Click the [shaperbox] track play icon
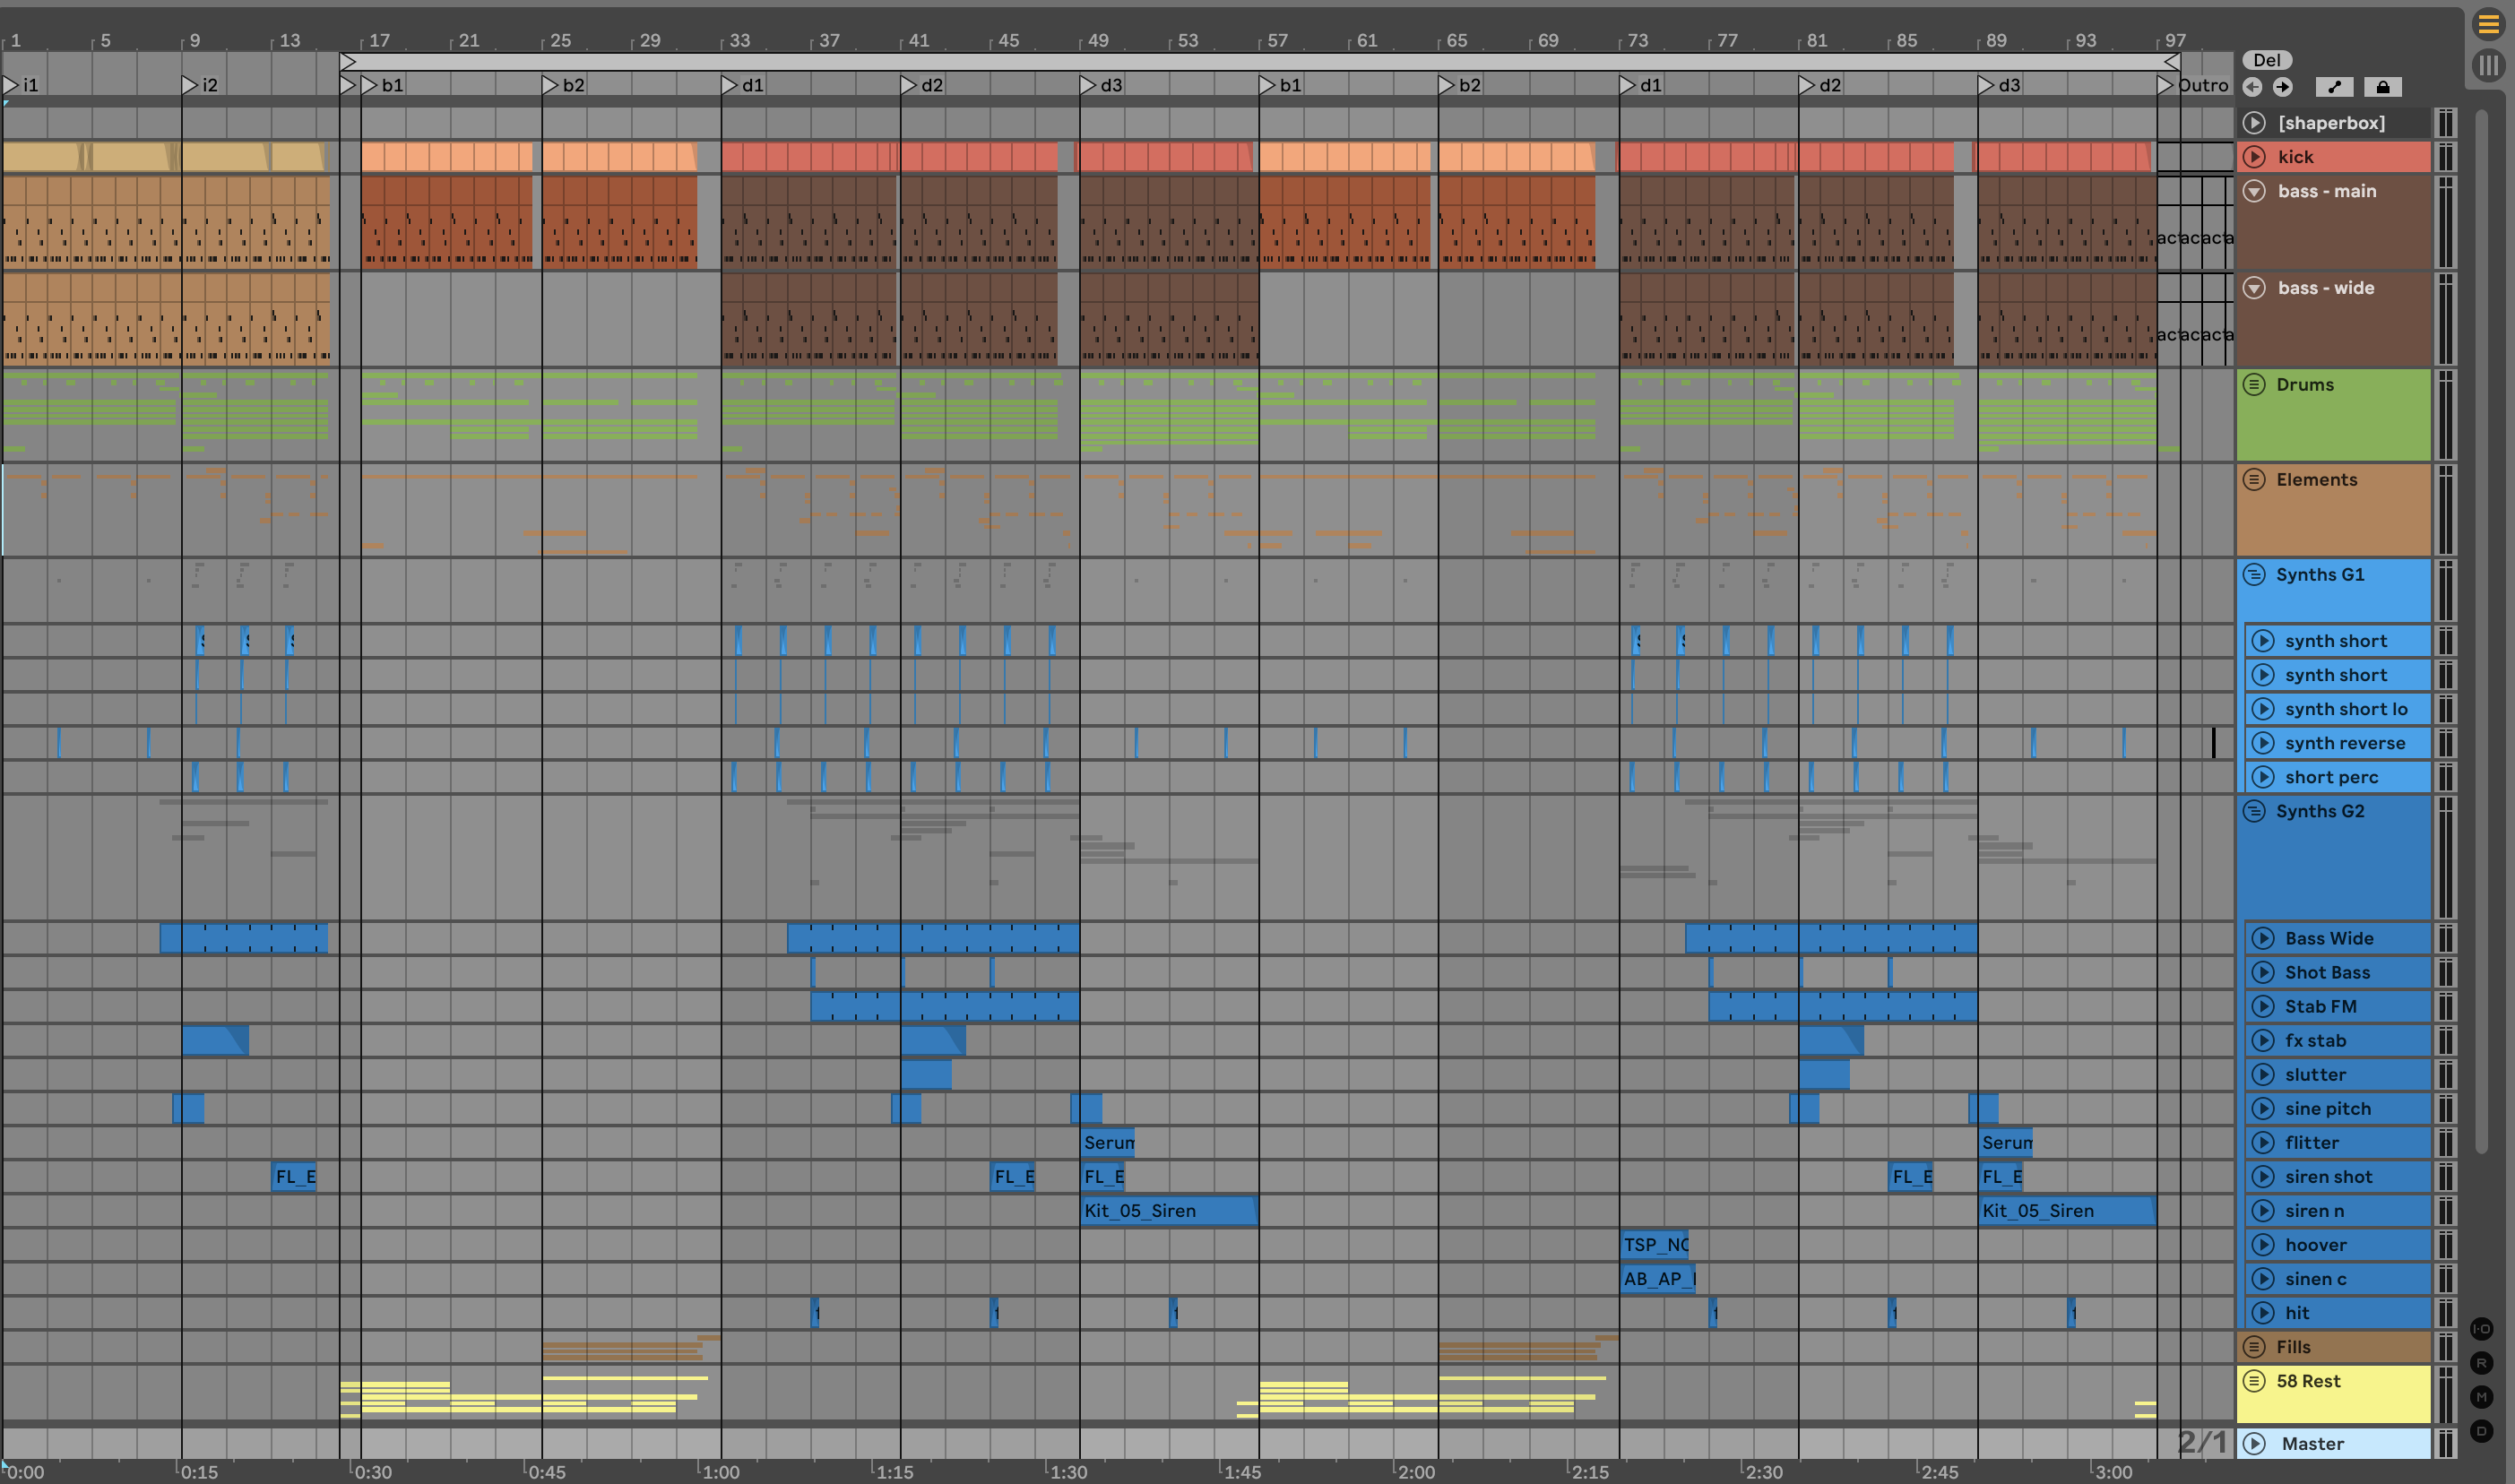 click(2254, 122)
